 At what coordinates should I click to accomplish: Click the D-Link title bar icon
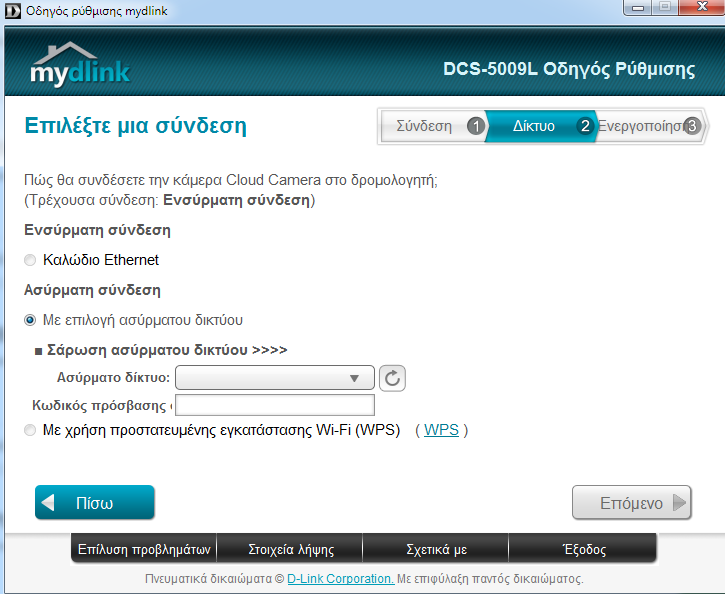[x=12, y=11]
